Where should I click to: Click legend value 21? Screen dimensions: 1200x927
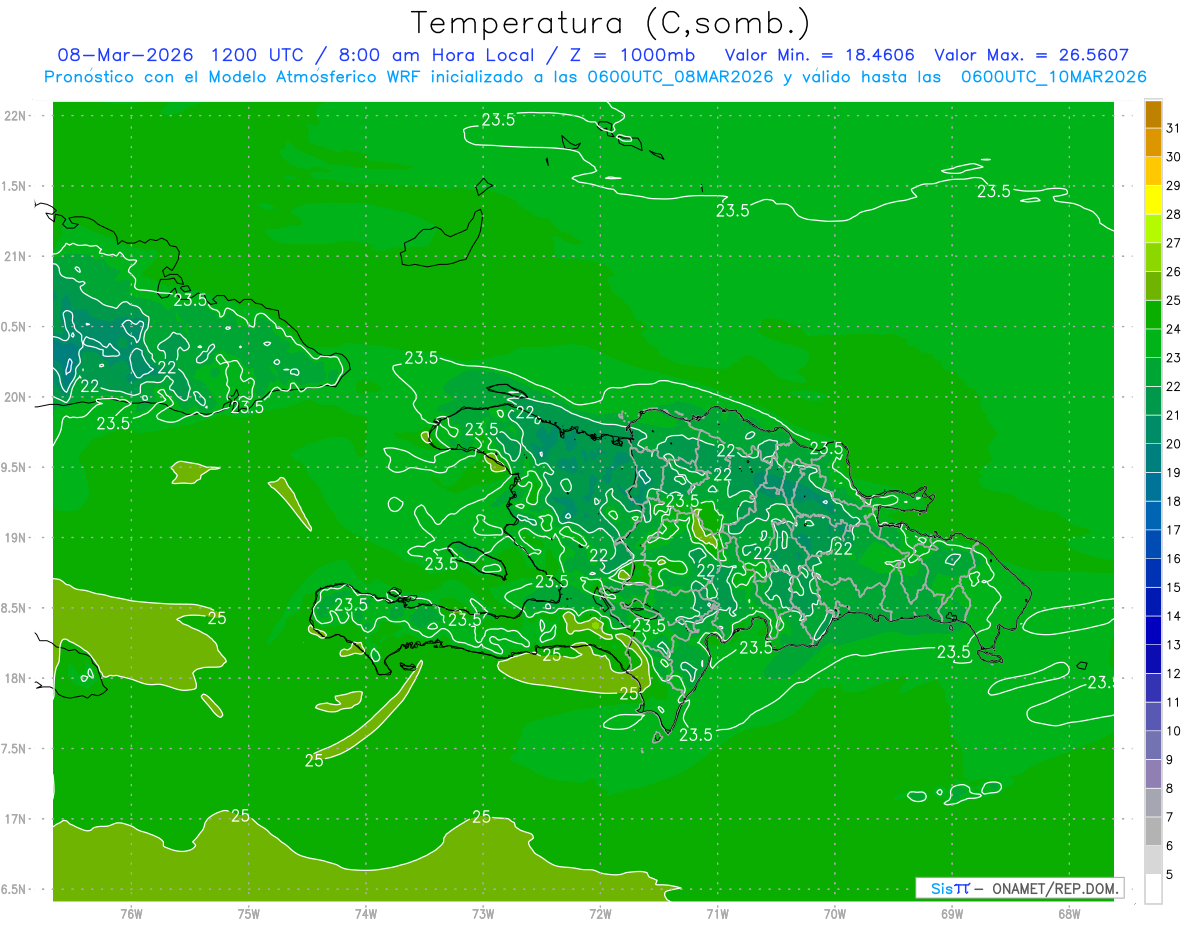1173,415
